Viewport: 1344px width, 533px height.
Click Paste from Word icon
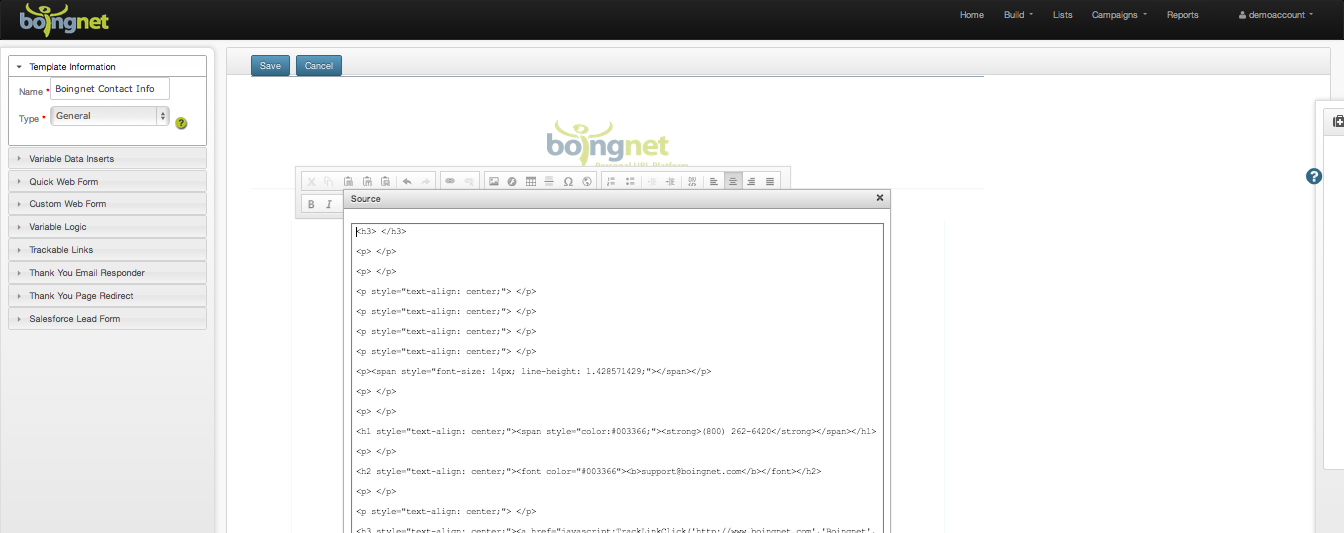[385, 181]
